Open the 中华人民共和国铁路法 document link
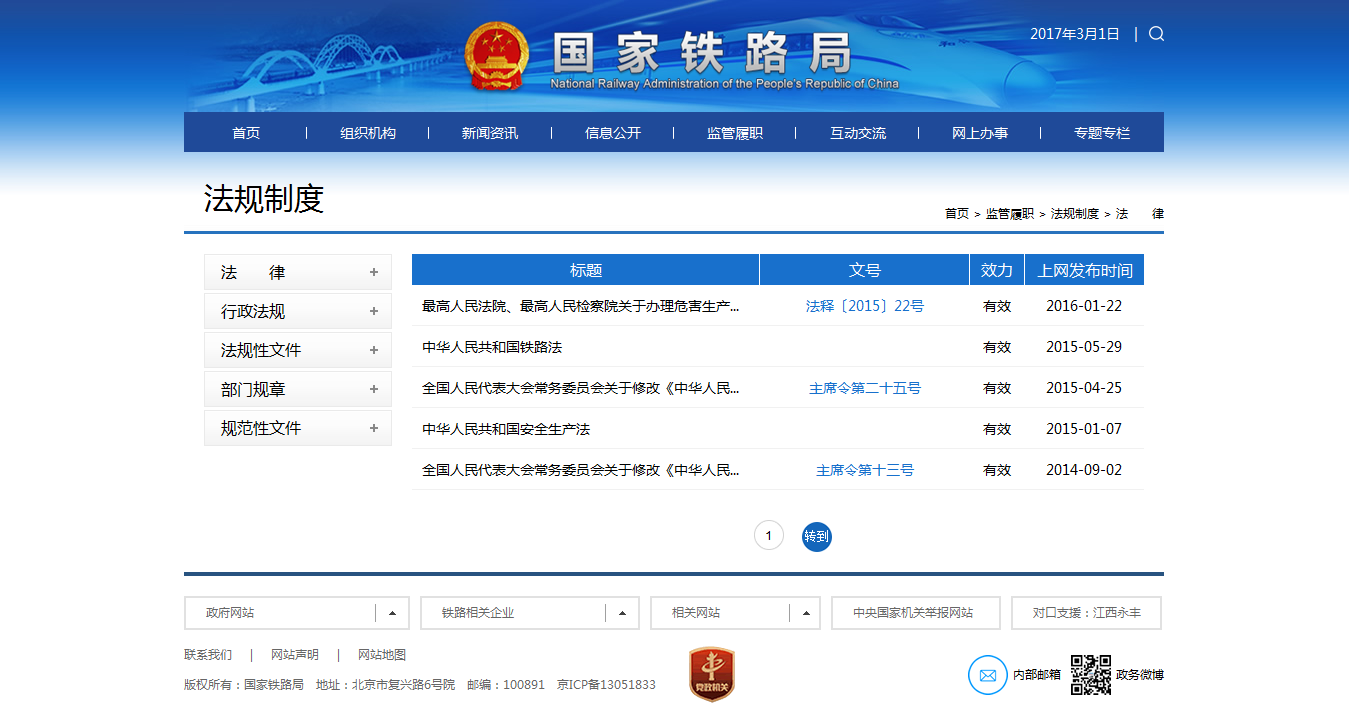This screenshot has width=1349, height=725. tap(492, 347)
